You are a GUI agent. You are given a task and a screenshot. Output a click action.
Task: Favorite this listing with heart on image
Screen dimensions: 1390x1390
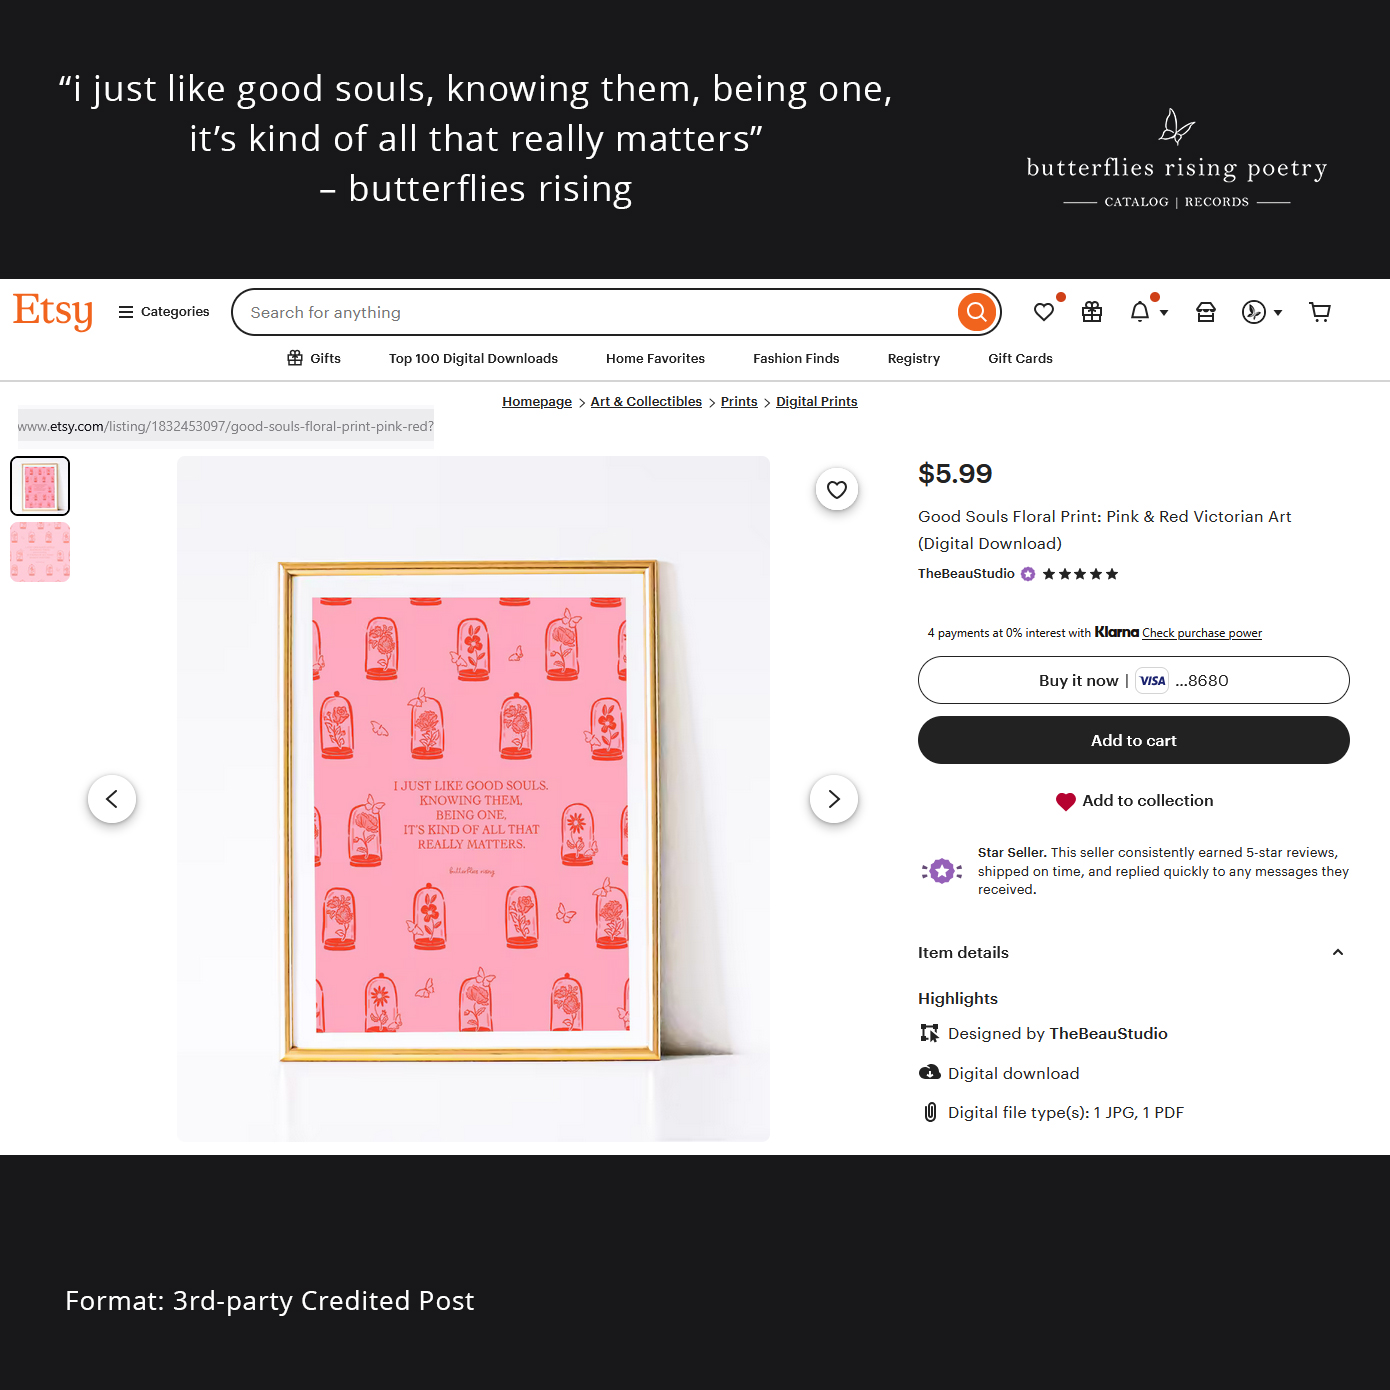[x=837, y=489]
